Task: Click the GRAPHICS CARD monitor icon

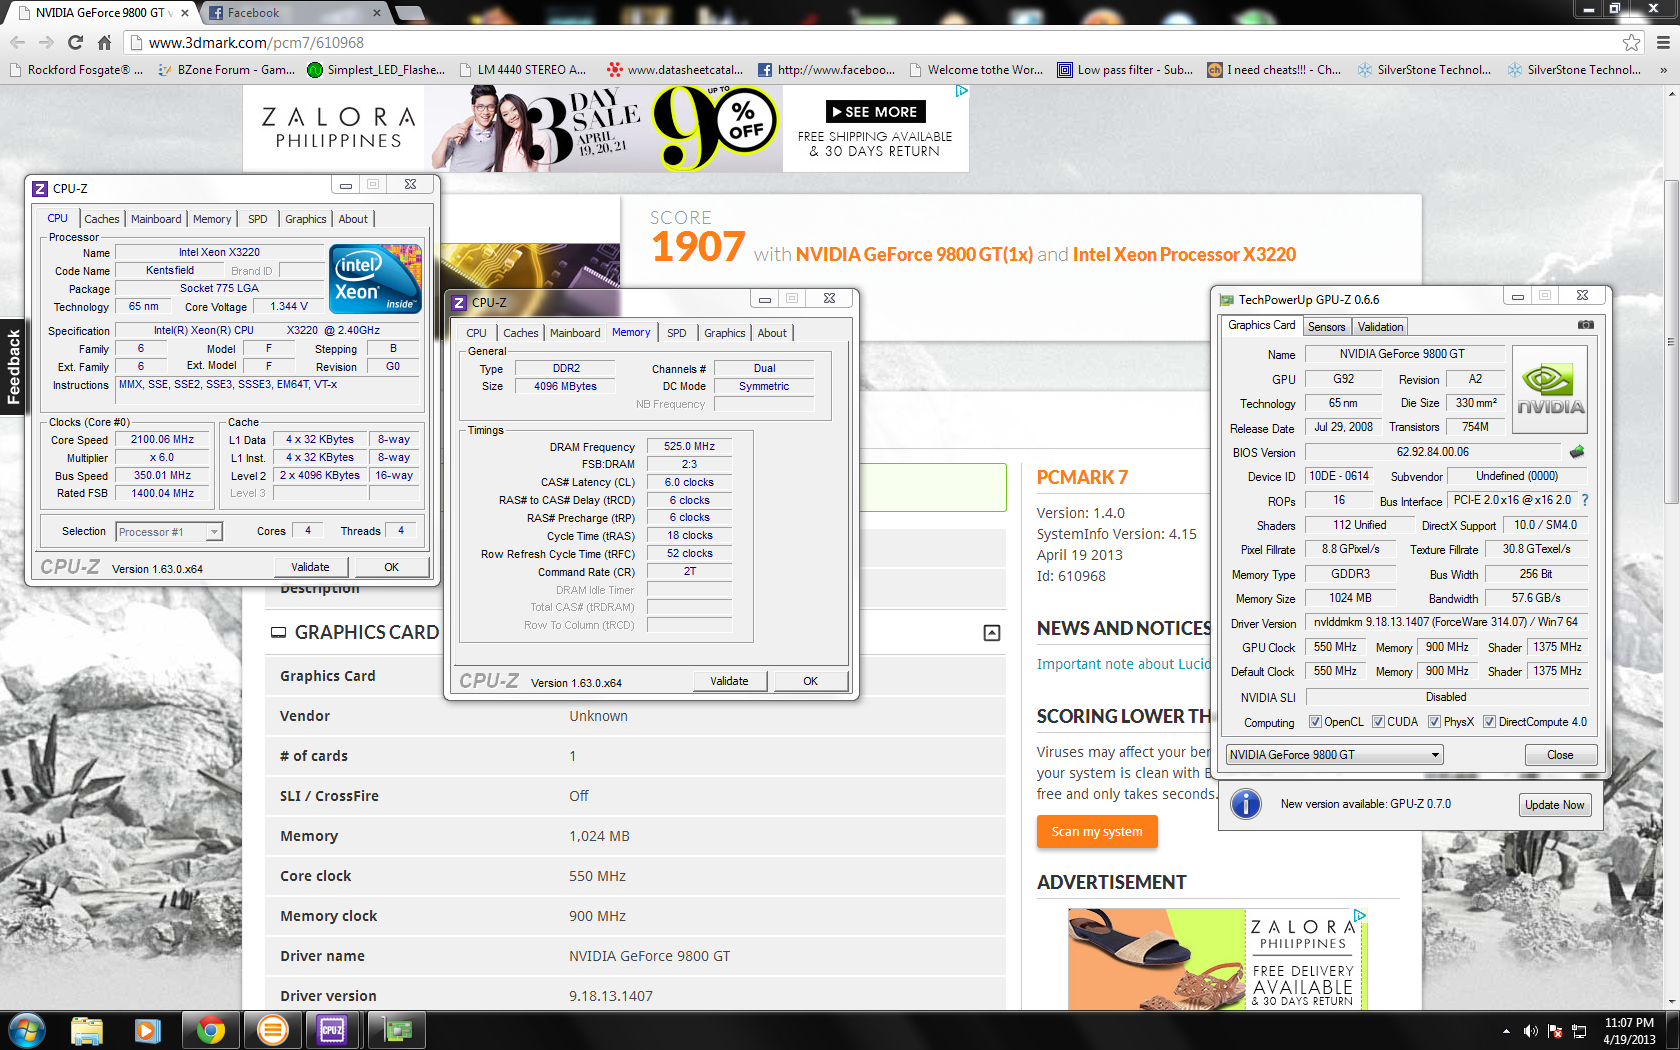Action: (278, 633)
